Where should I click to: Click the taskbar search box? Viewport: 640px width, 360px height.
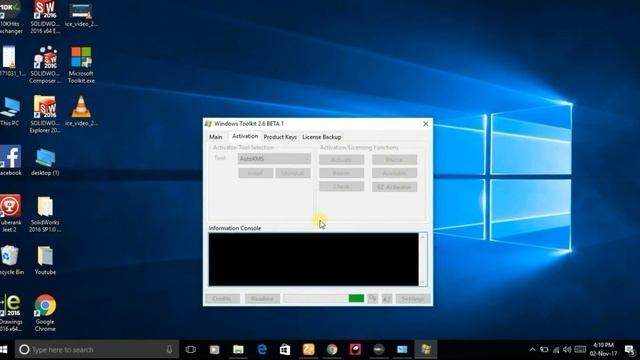pos(97,349)
